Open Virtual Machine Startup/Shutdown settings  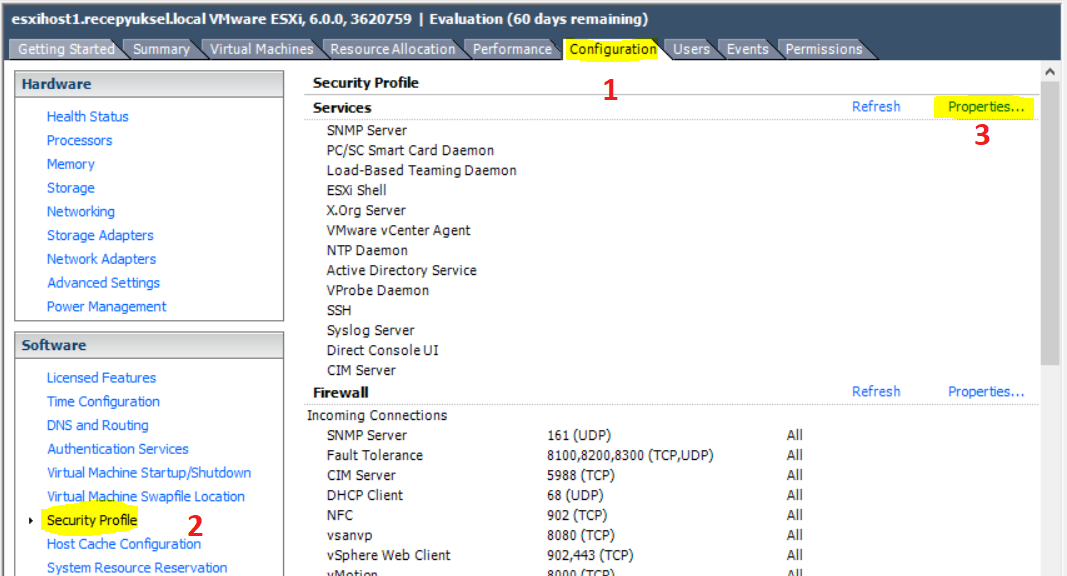click(148, 473)
